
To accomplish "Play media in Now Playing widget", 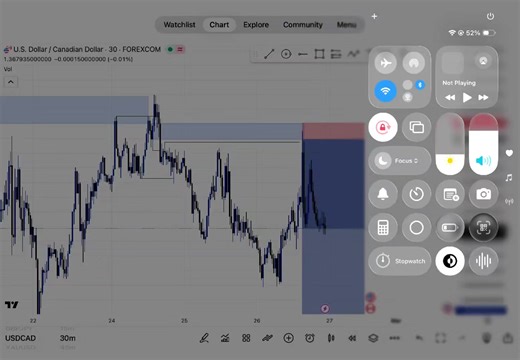I will tap(467, 98).
